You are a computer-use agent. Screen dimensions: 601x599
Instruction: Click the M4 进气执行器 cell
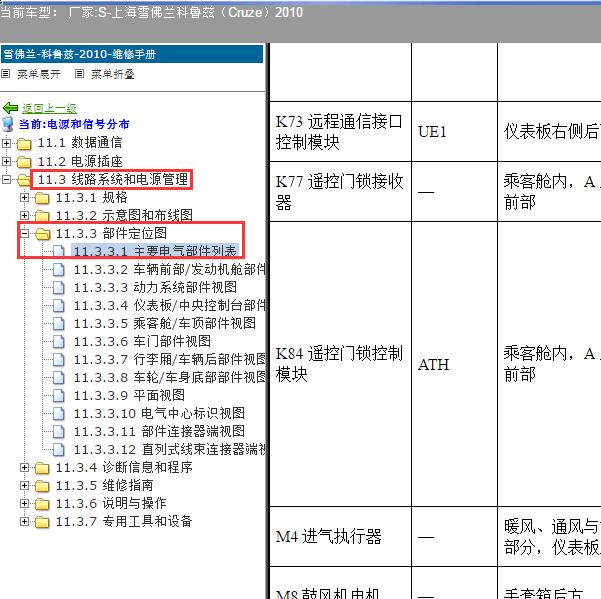[x=340, y=537]
